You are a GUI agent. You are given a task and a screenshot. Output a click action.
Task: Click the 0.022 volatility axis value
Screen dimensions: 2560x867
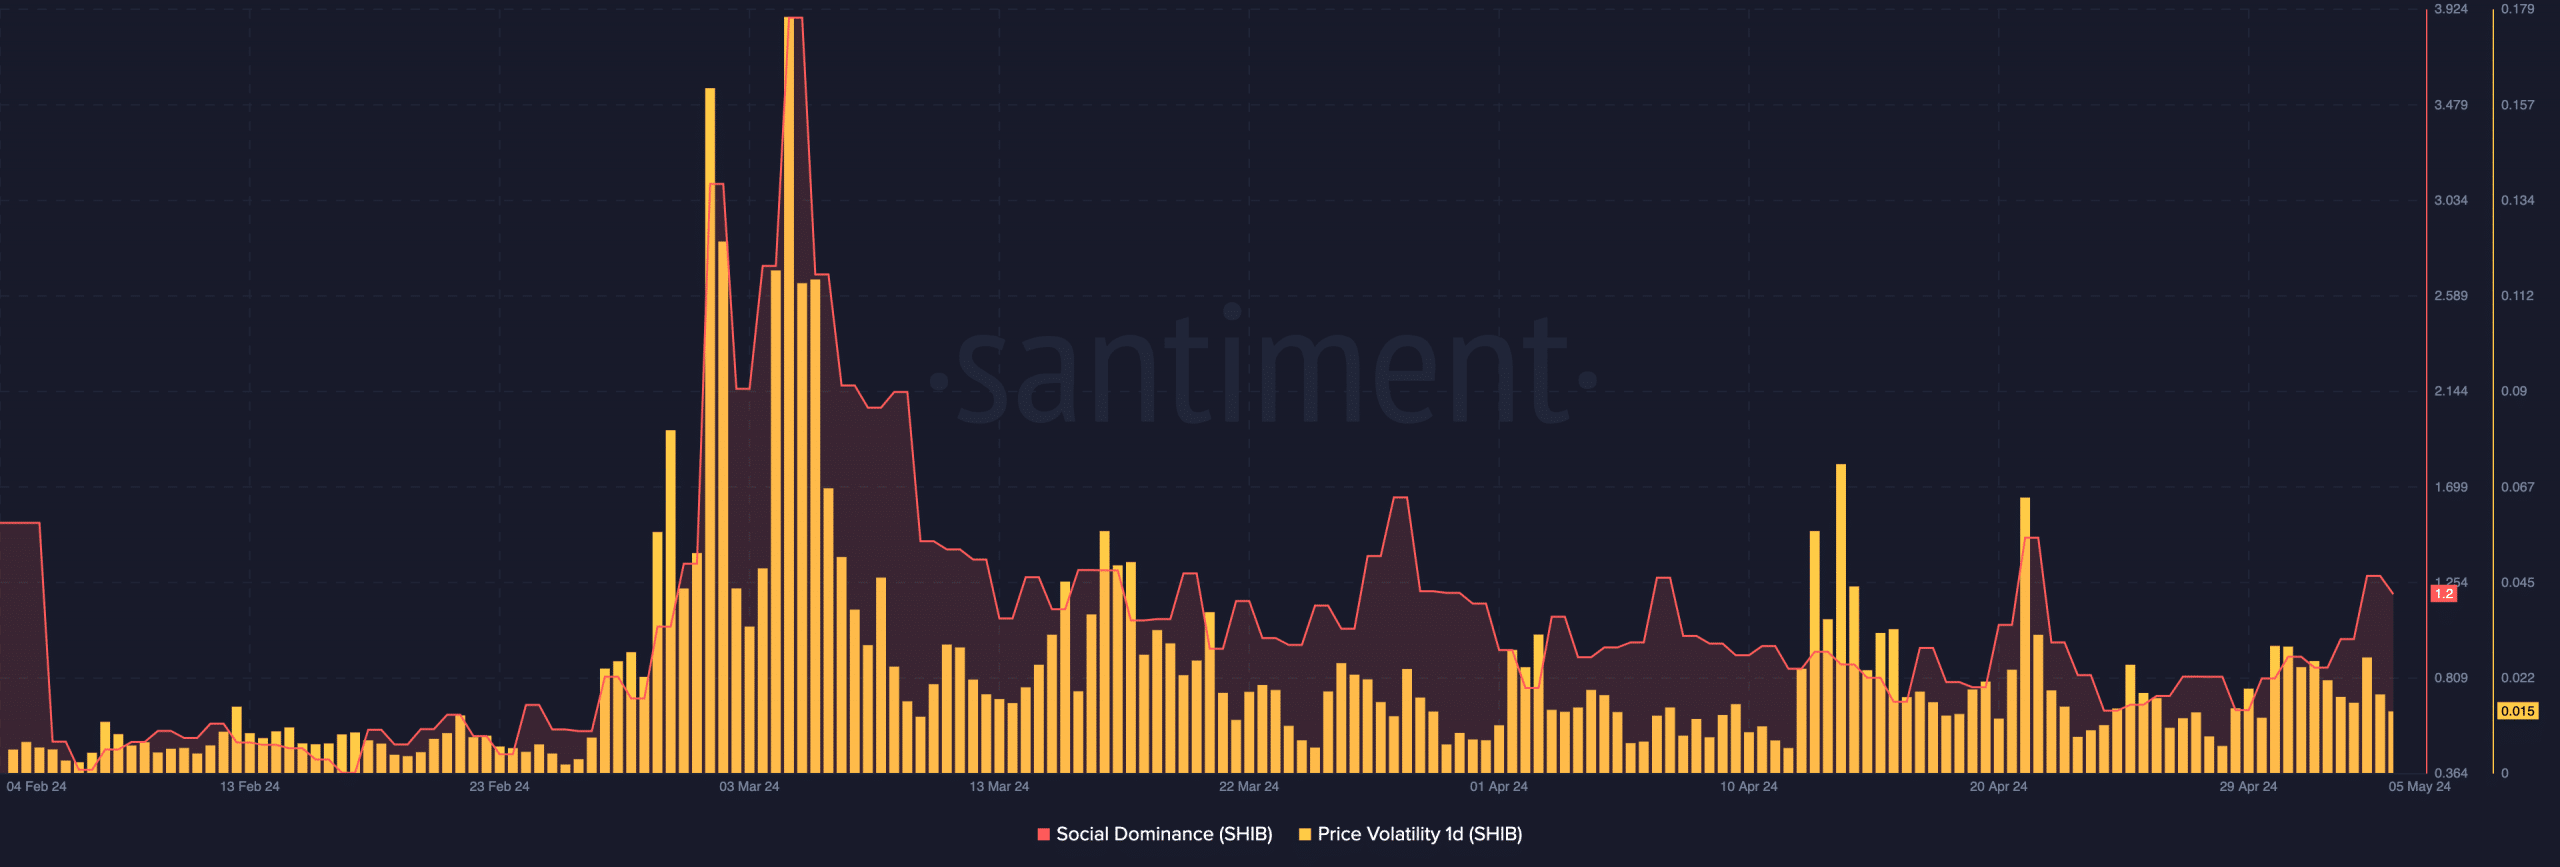[x=2518, y=678]
